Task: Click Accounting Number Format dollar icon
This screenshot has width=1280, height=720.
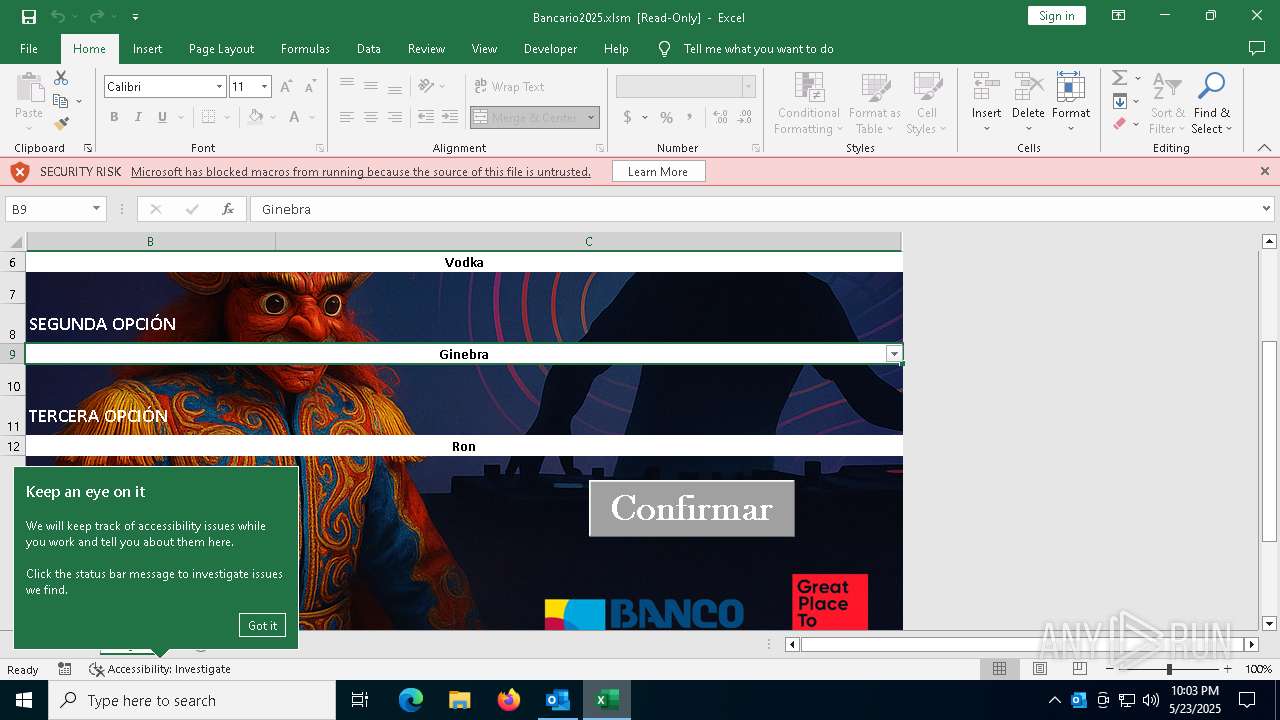Action: click(627, 117)
